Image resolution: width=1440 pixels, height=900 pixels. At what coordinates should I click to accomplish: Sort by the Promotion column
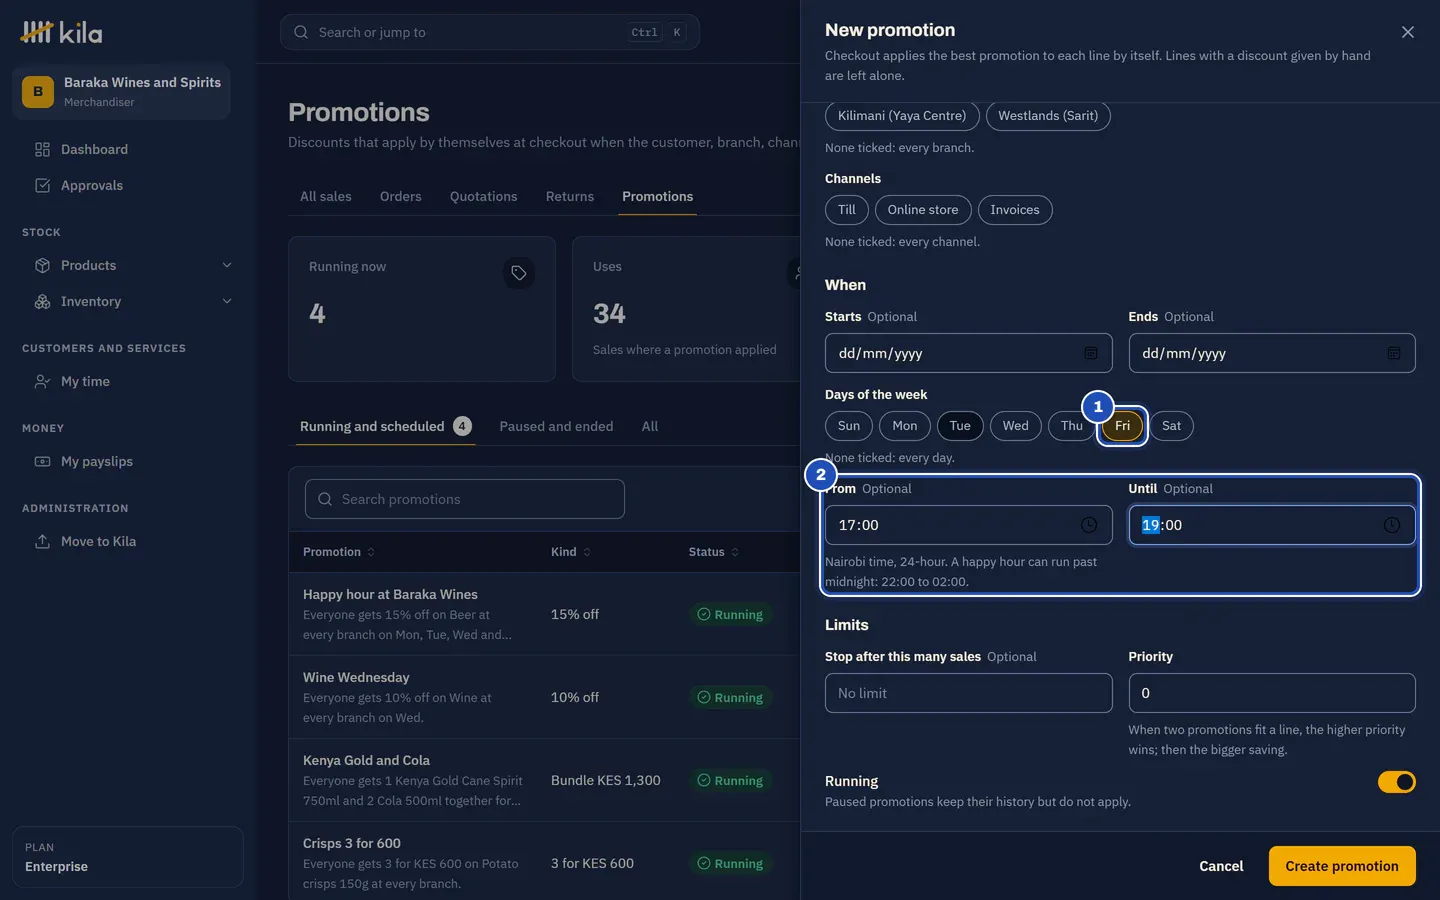(339, 552)
